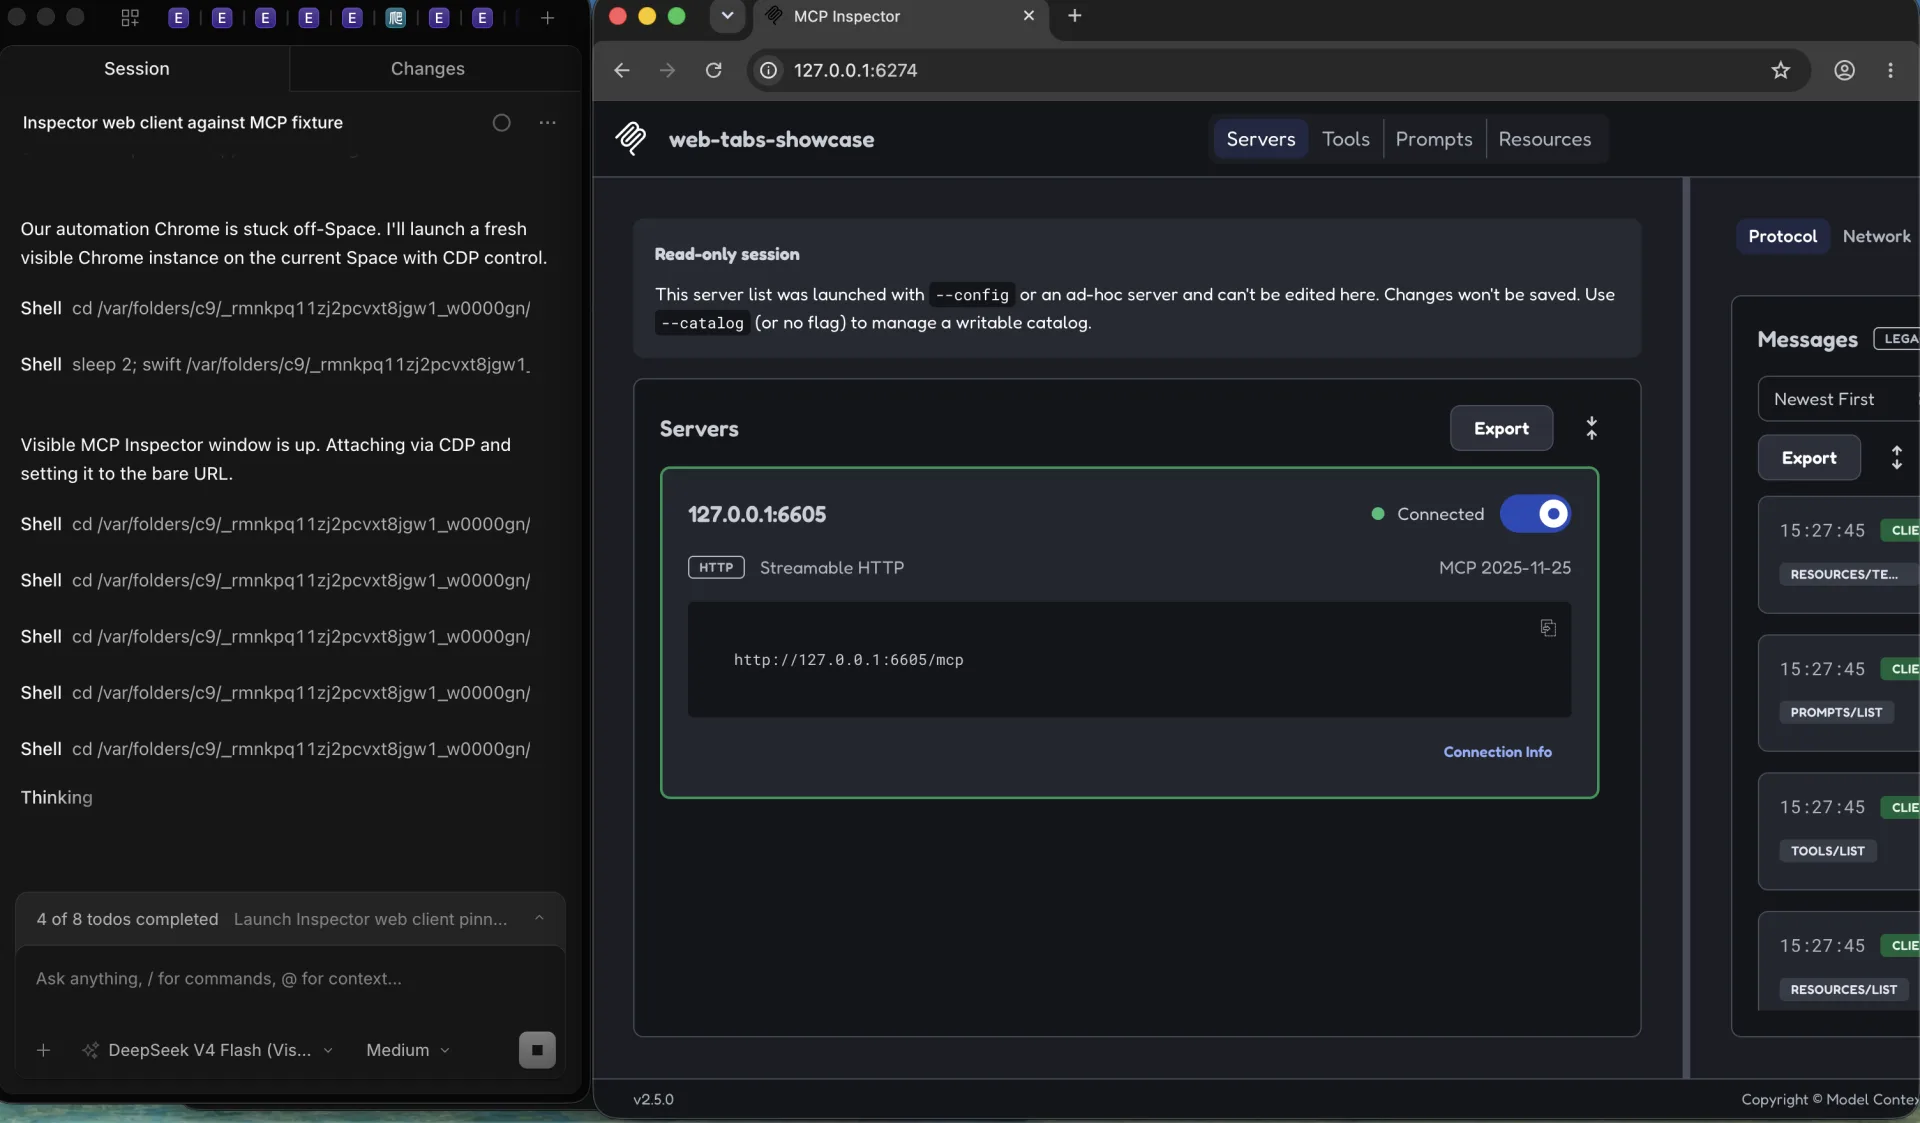Click the HTTP transport badge

pos(716,567)
